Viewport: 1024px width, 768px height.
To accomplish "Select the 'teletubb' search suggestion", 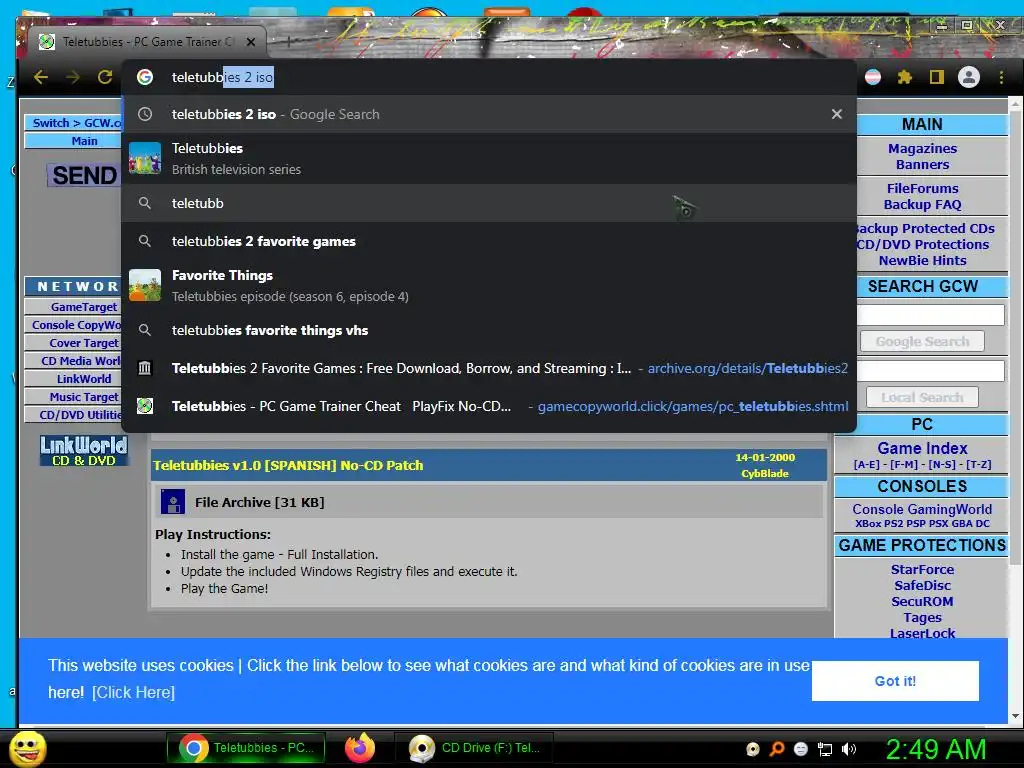I will click(489, 203).
